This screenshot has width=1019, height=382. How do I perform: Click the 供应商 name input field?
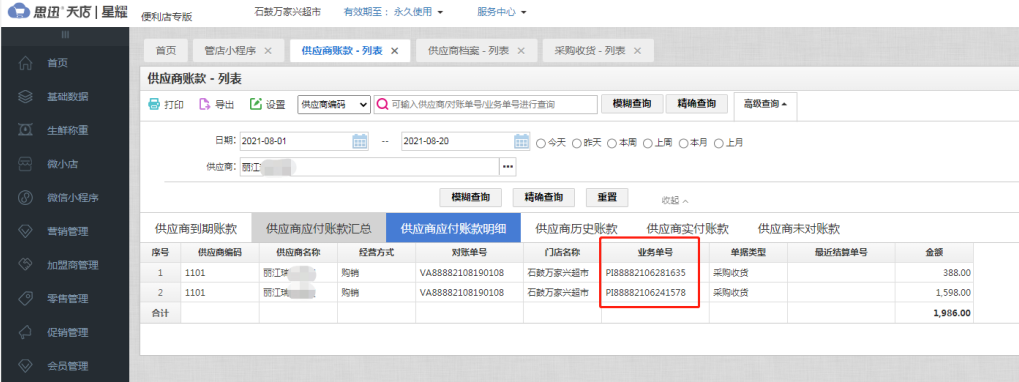click(369, 167)
